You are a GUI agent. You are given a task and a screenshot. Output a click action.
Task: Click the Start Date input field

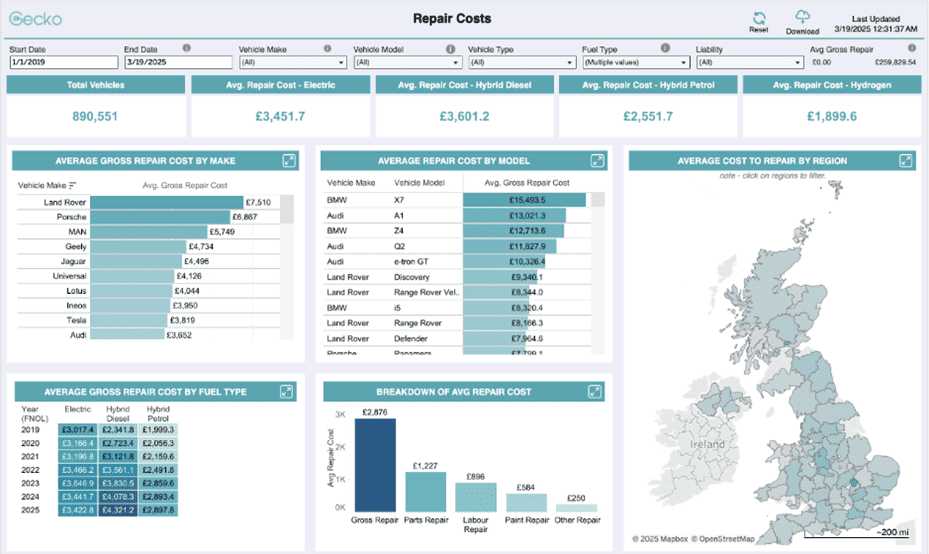pyautogui.click(x=62, y=62)
